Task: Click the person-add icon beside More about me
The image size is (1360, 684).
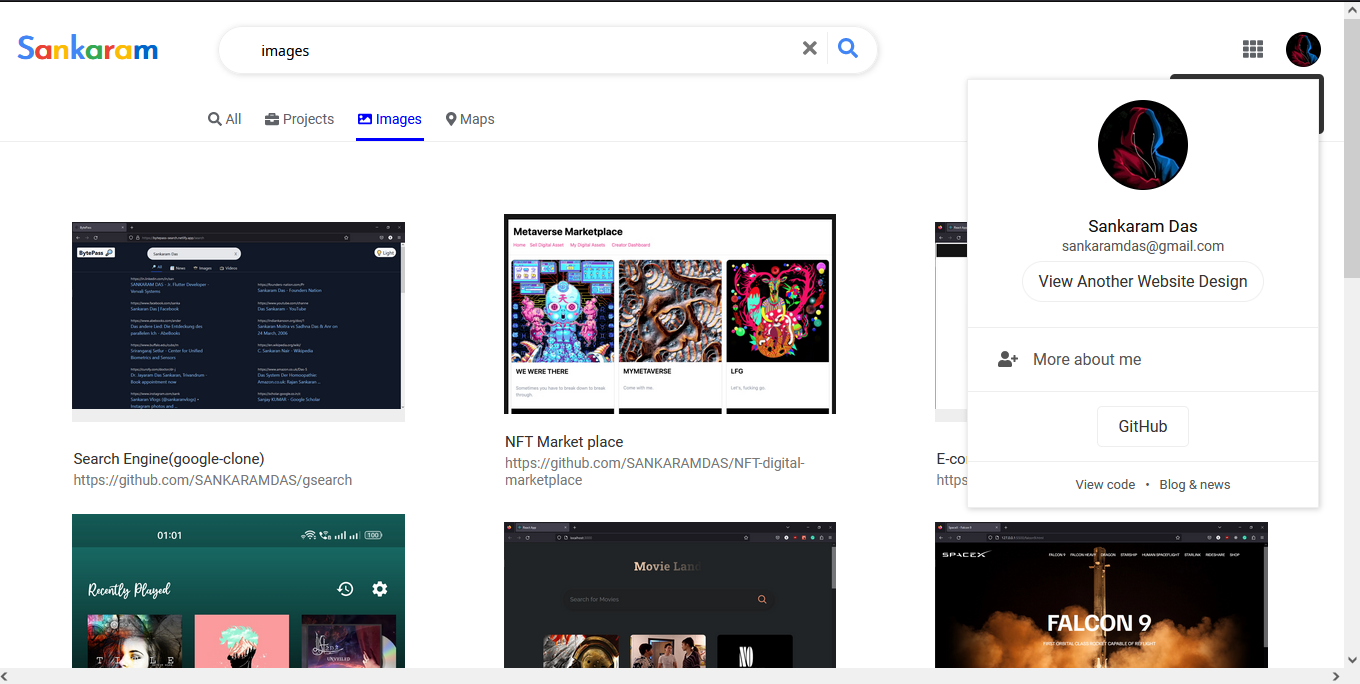Action: click(x=1007, y=359)
